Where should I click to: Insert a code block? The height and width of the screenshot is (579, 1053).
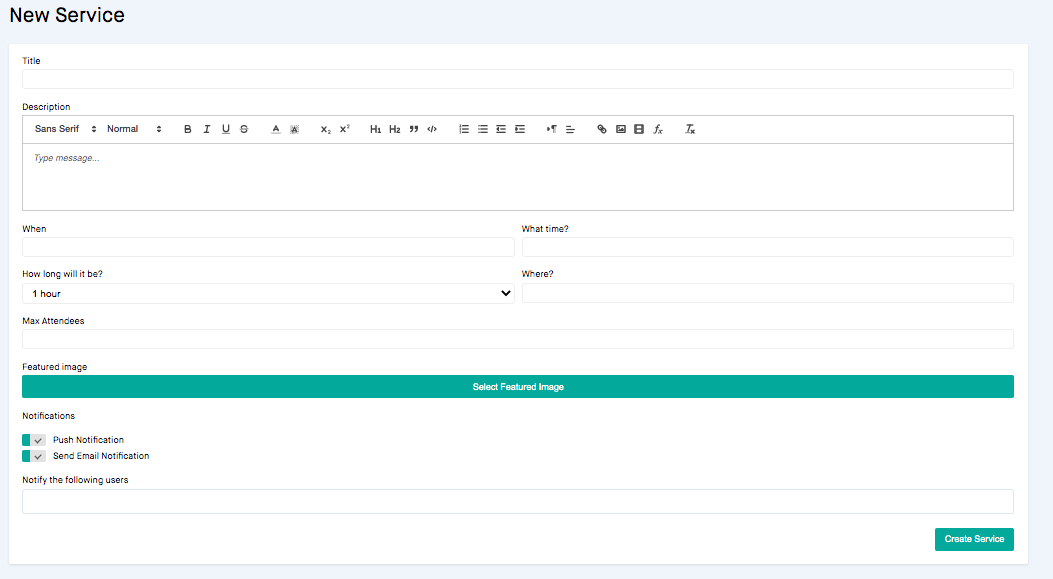pos(431,129)
